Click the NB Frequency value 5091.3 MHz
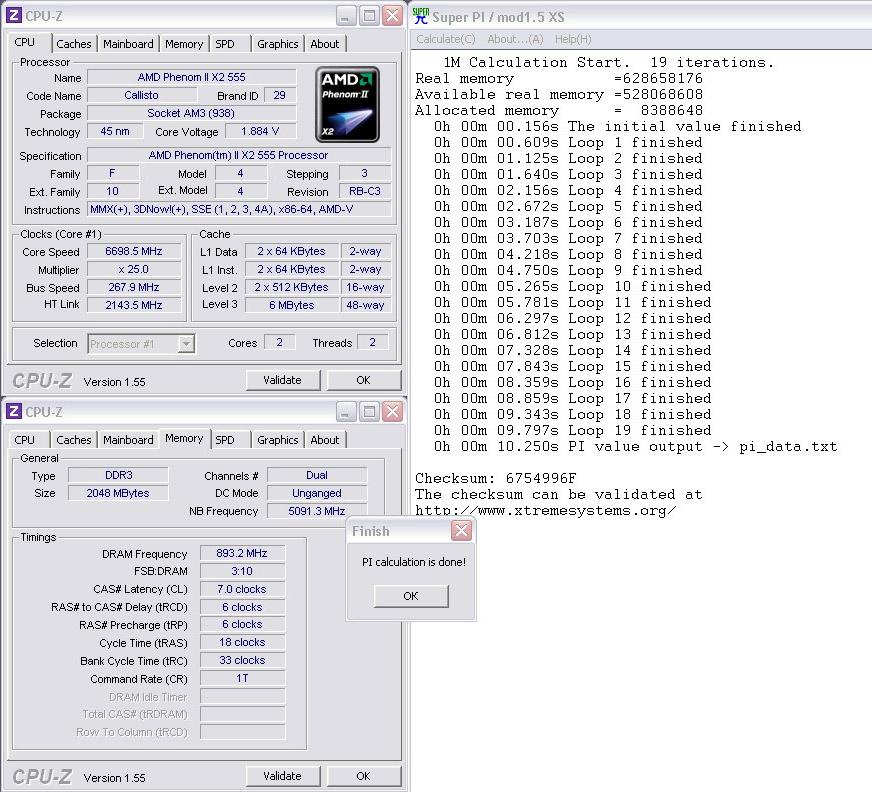Image resolution: width=872 pixels, height=792 pixels. pyautogui.click(x=317, y=511)
